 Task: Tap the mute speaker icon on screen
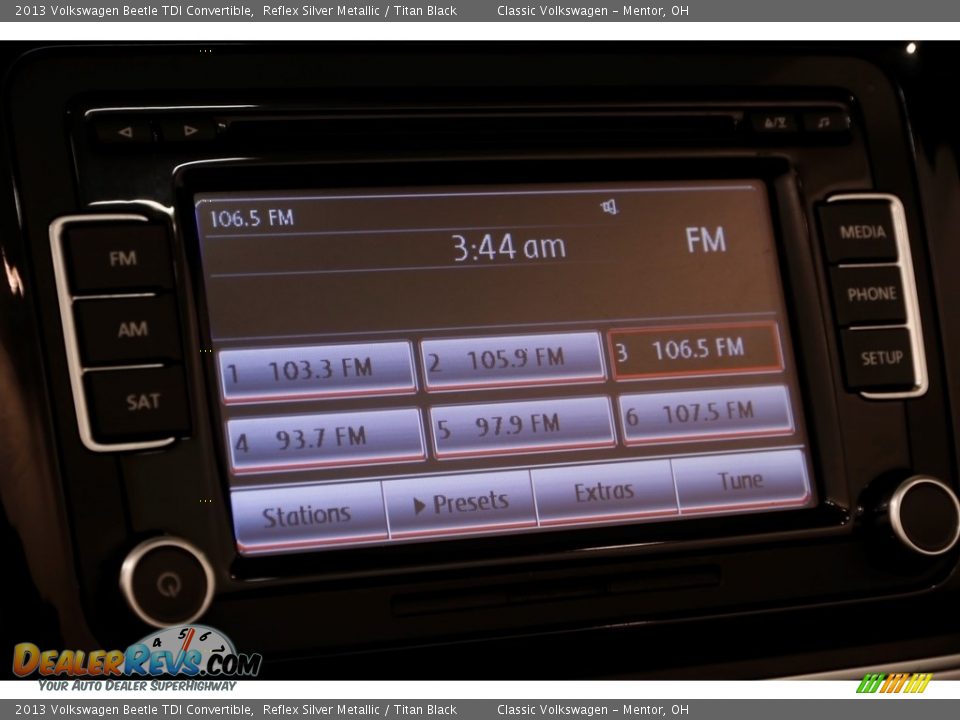609,207
